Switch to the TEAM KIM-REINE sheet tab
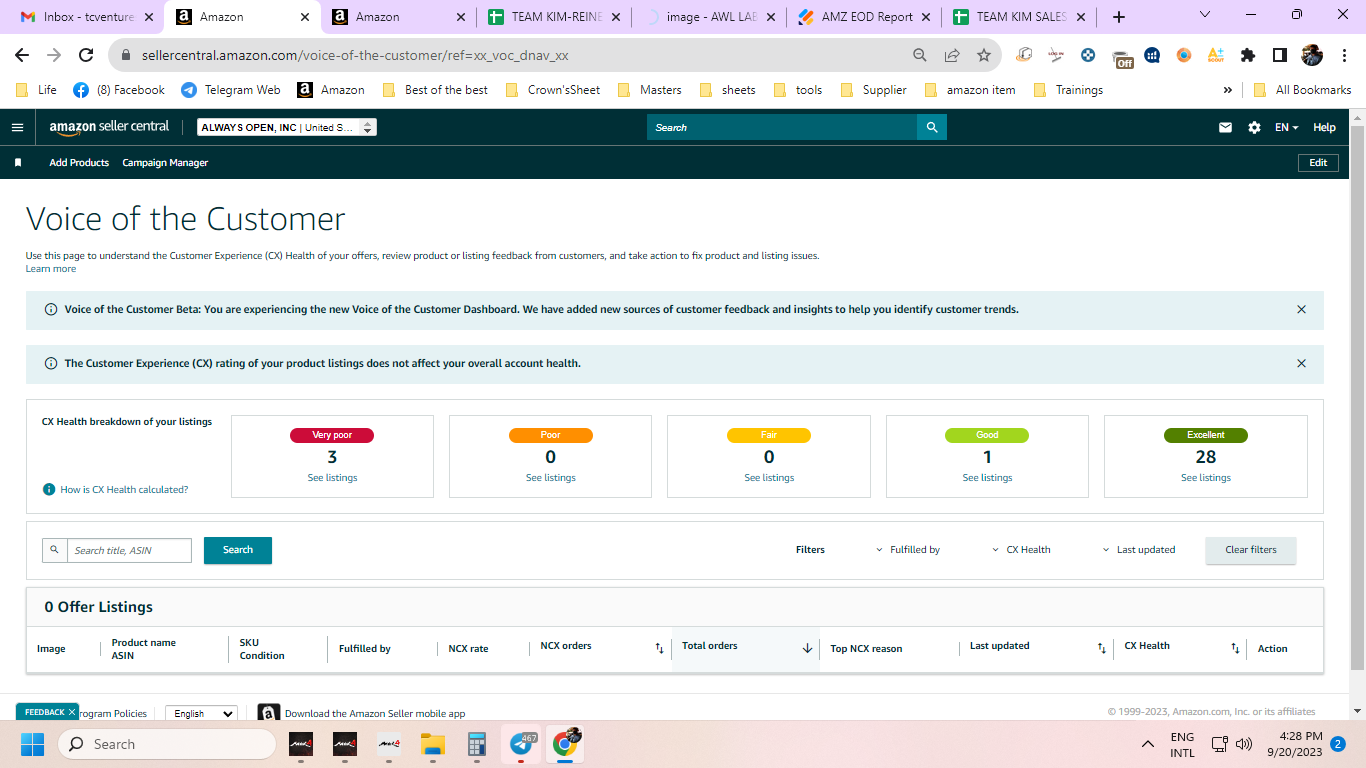Viewport: 1366px width, 768px height. click(x=553, y=16)
